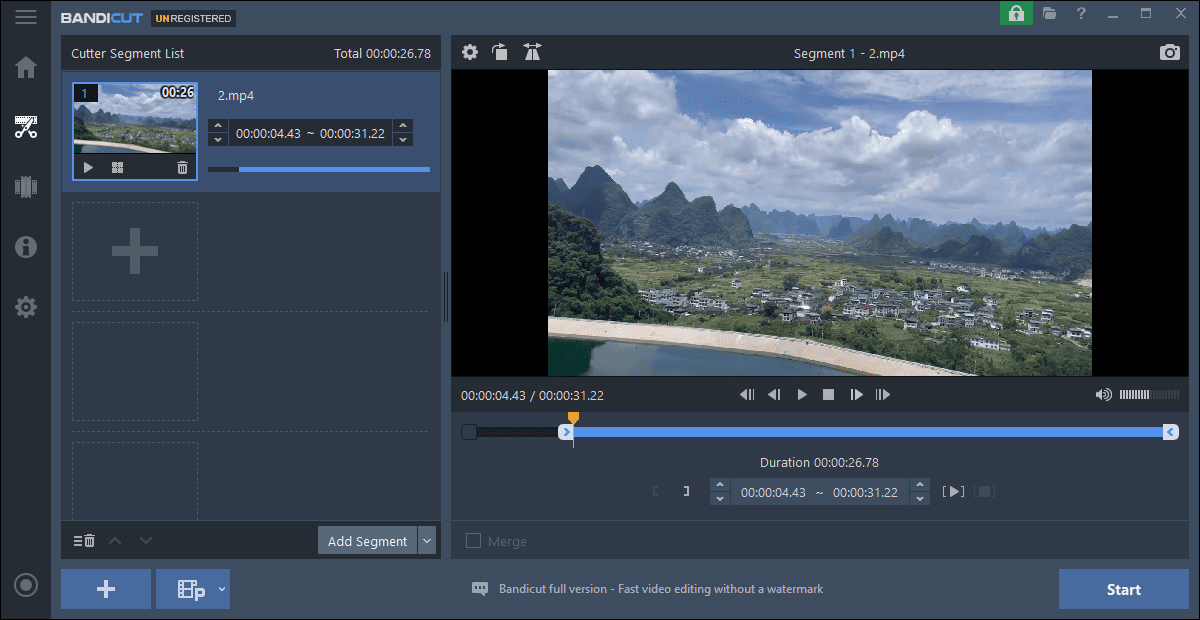The image size is (1200, 620).
Task: Click the trash icon on segment 1
Action: point(182,167)
